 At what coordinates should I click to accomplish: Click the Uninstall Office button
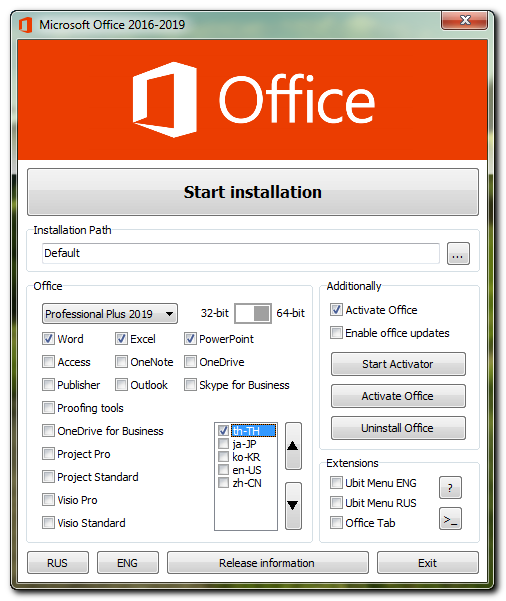click(x=398, y=428)
